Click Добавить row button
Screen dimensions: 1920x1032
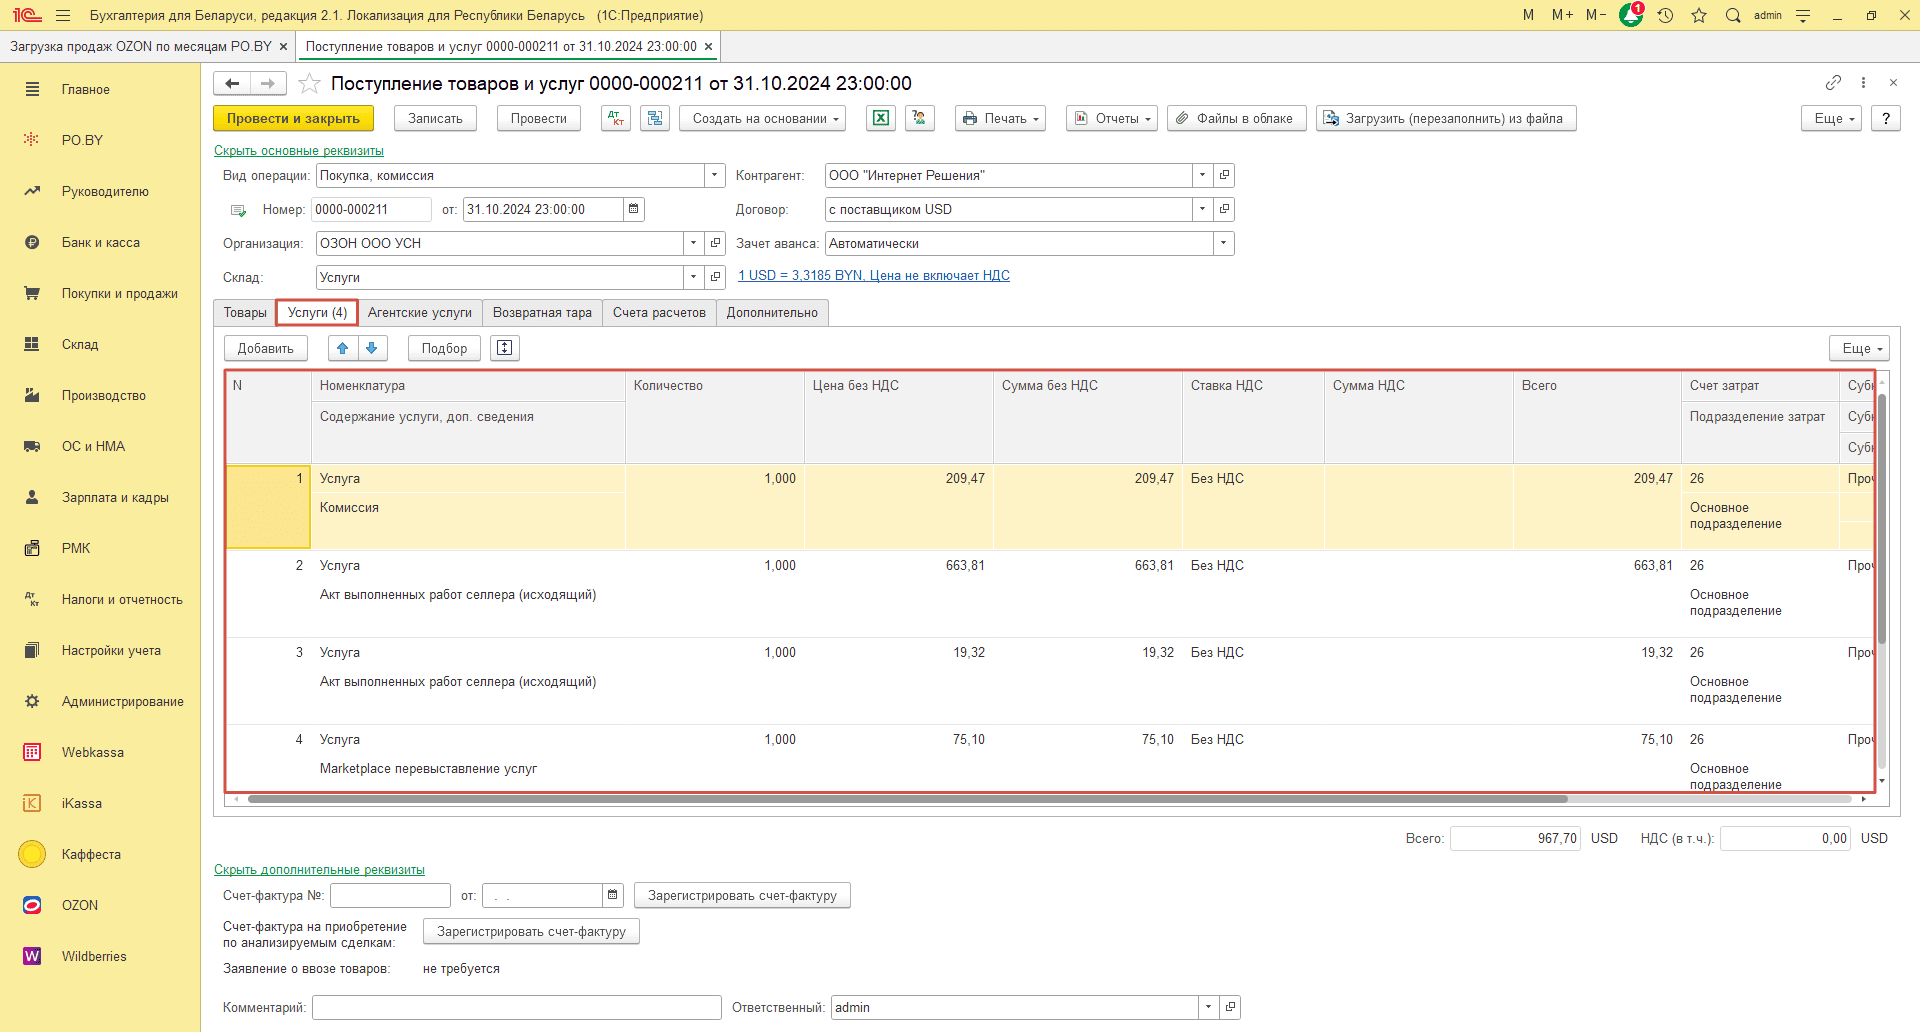point(266,348)
